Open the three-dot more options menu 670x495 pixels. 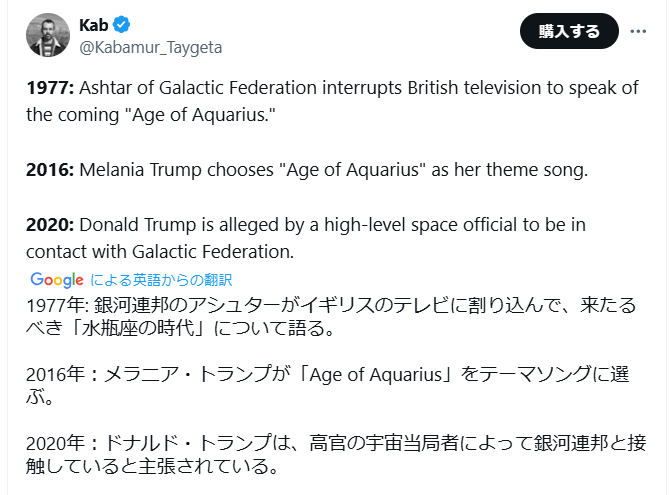(x=638, y=31)
